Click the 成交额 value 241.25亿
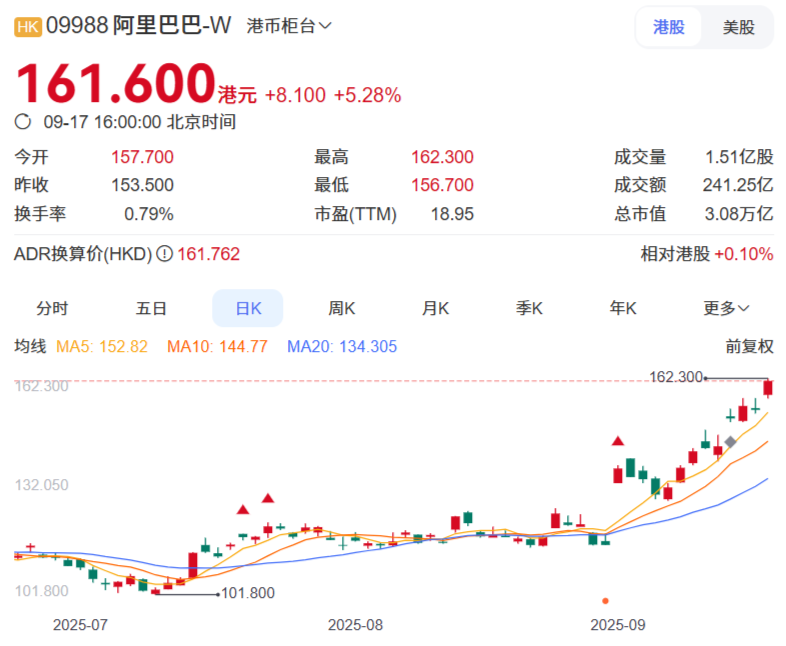Image resolution: width=786 pixels, height=646 pixels. (x=738, y=185)
